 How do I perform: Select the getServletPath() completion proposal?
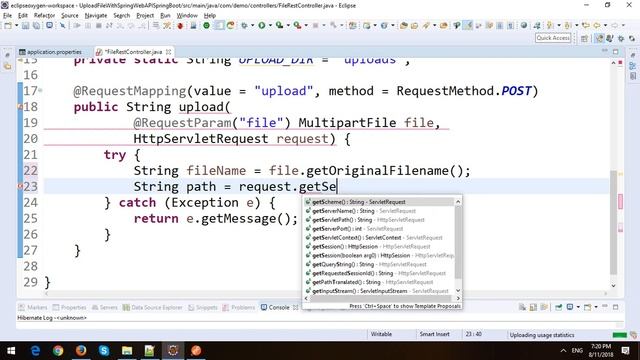[379, 220]
